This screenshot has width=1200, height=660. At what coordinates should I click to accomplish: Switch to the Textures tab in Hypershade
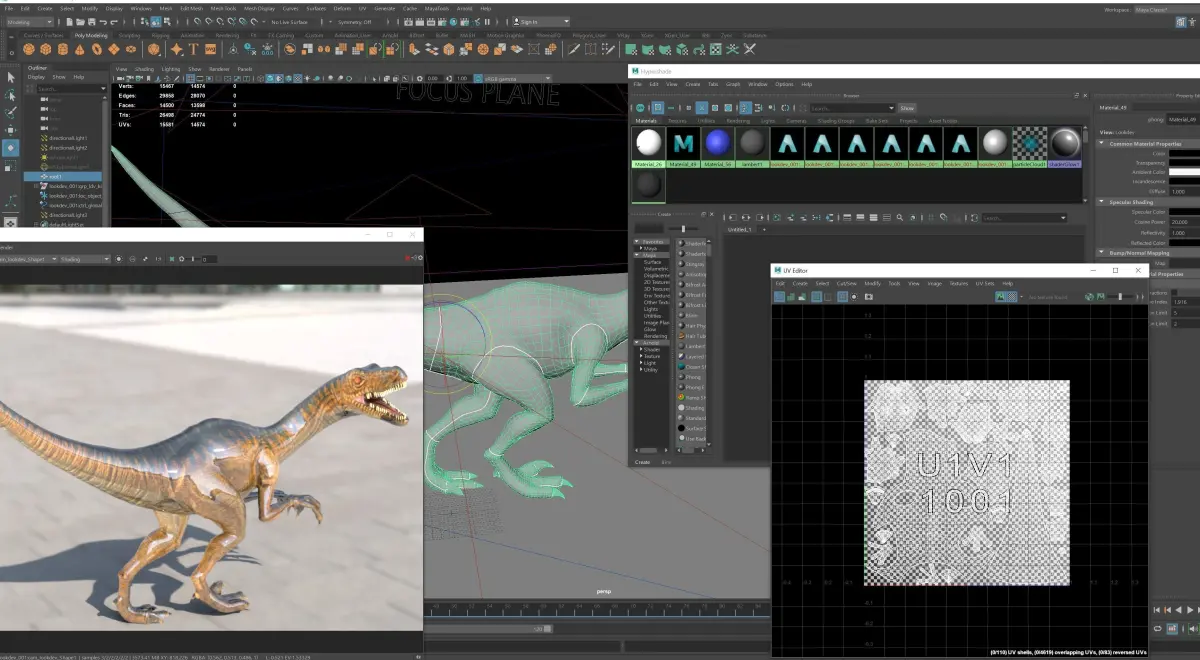(677, 120)
